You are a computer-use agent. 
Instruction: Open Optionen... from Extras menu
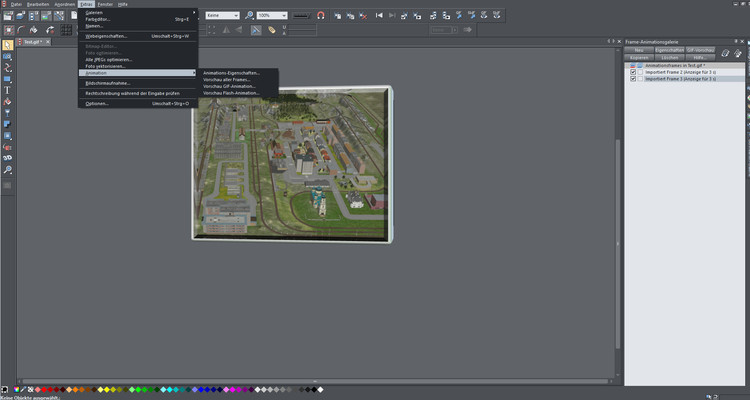[x=138, y=103]
